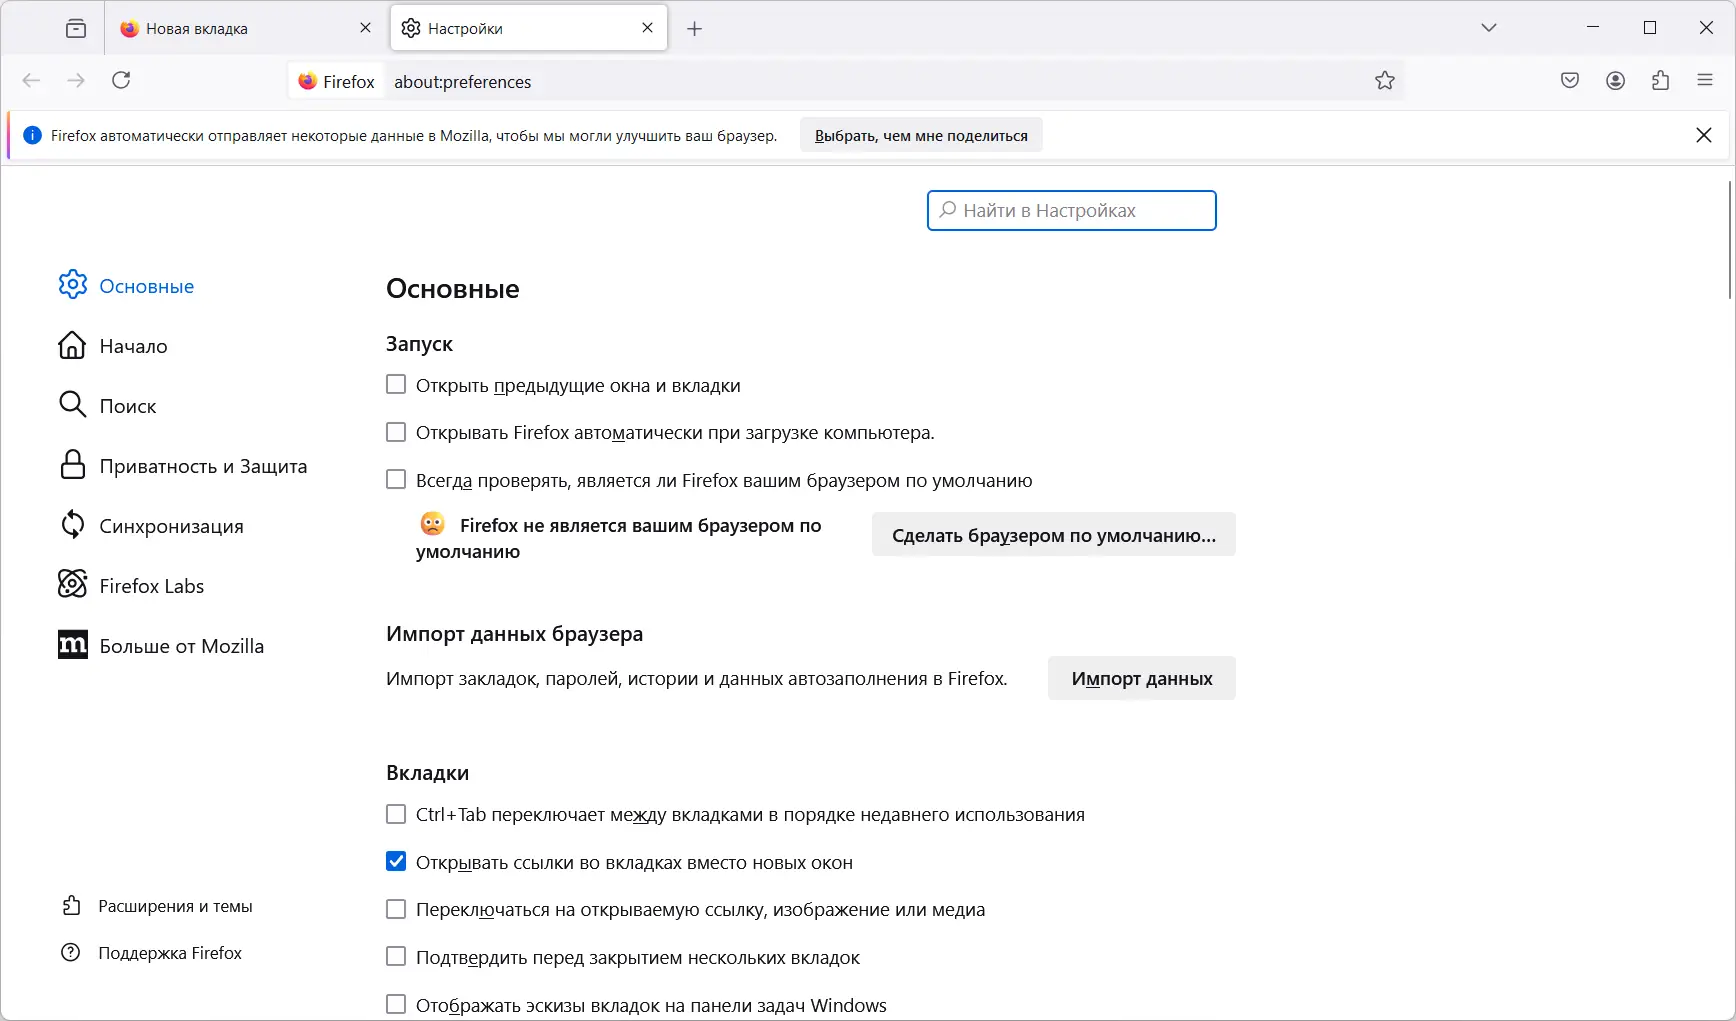
Task: Open the Начало settings section
Action: point(132,345)
